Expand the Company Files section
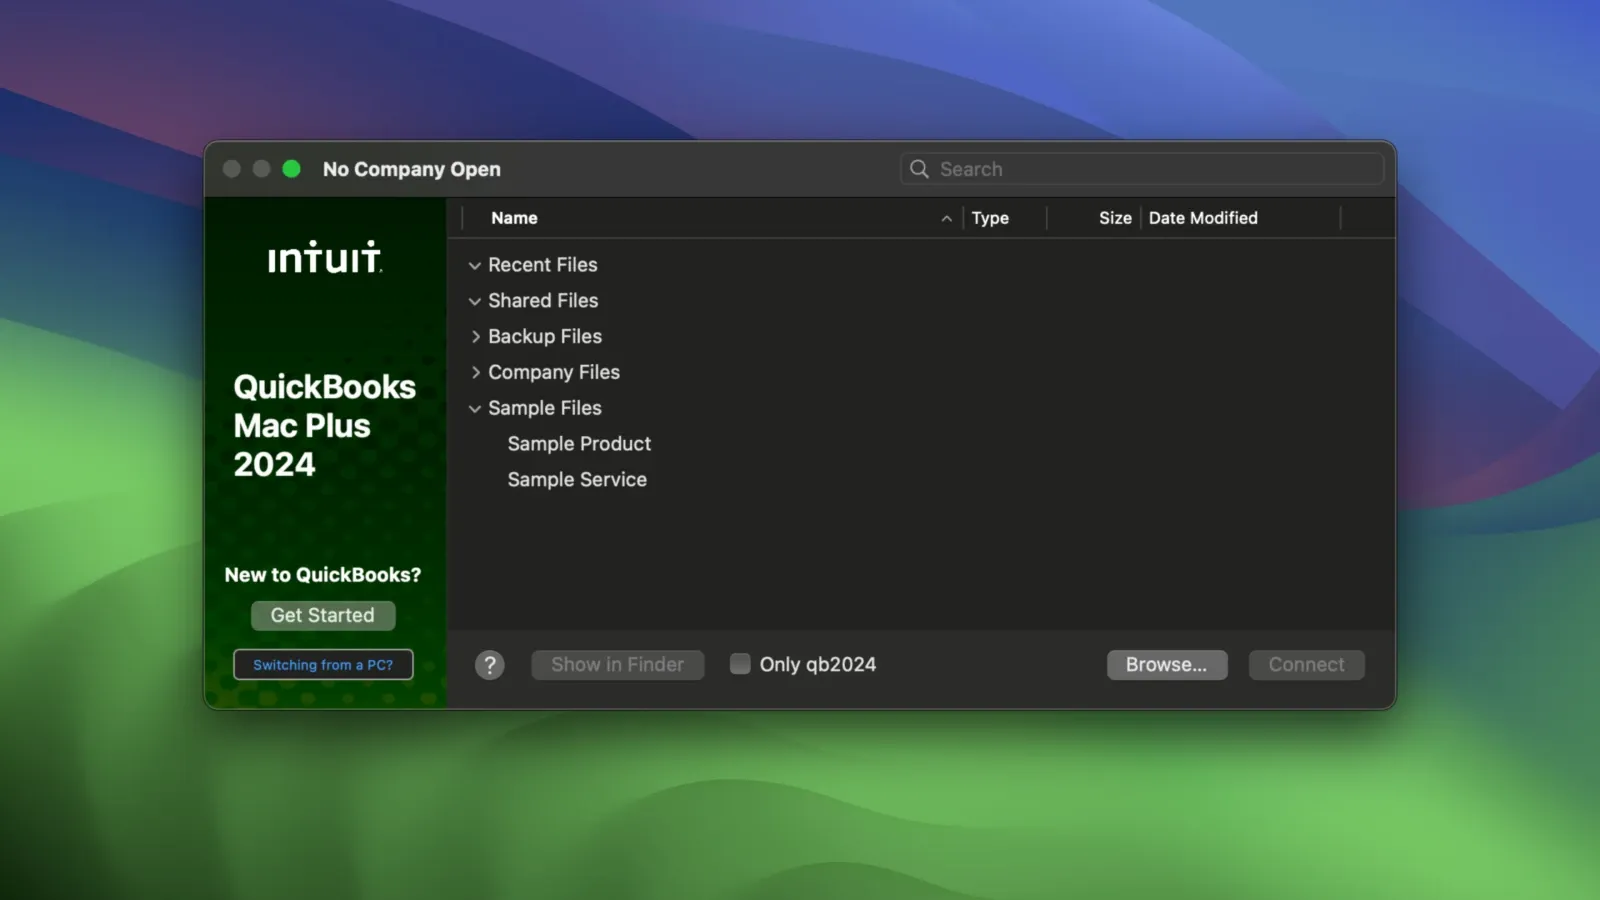The width and height of the screenshot is (1600, 900). point(476,371)
